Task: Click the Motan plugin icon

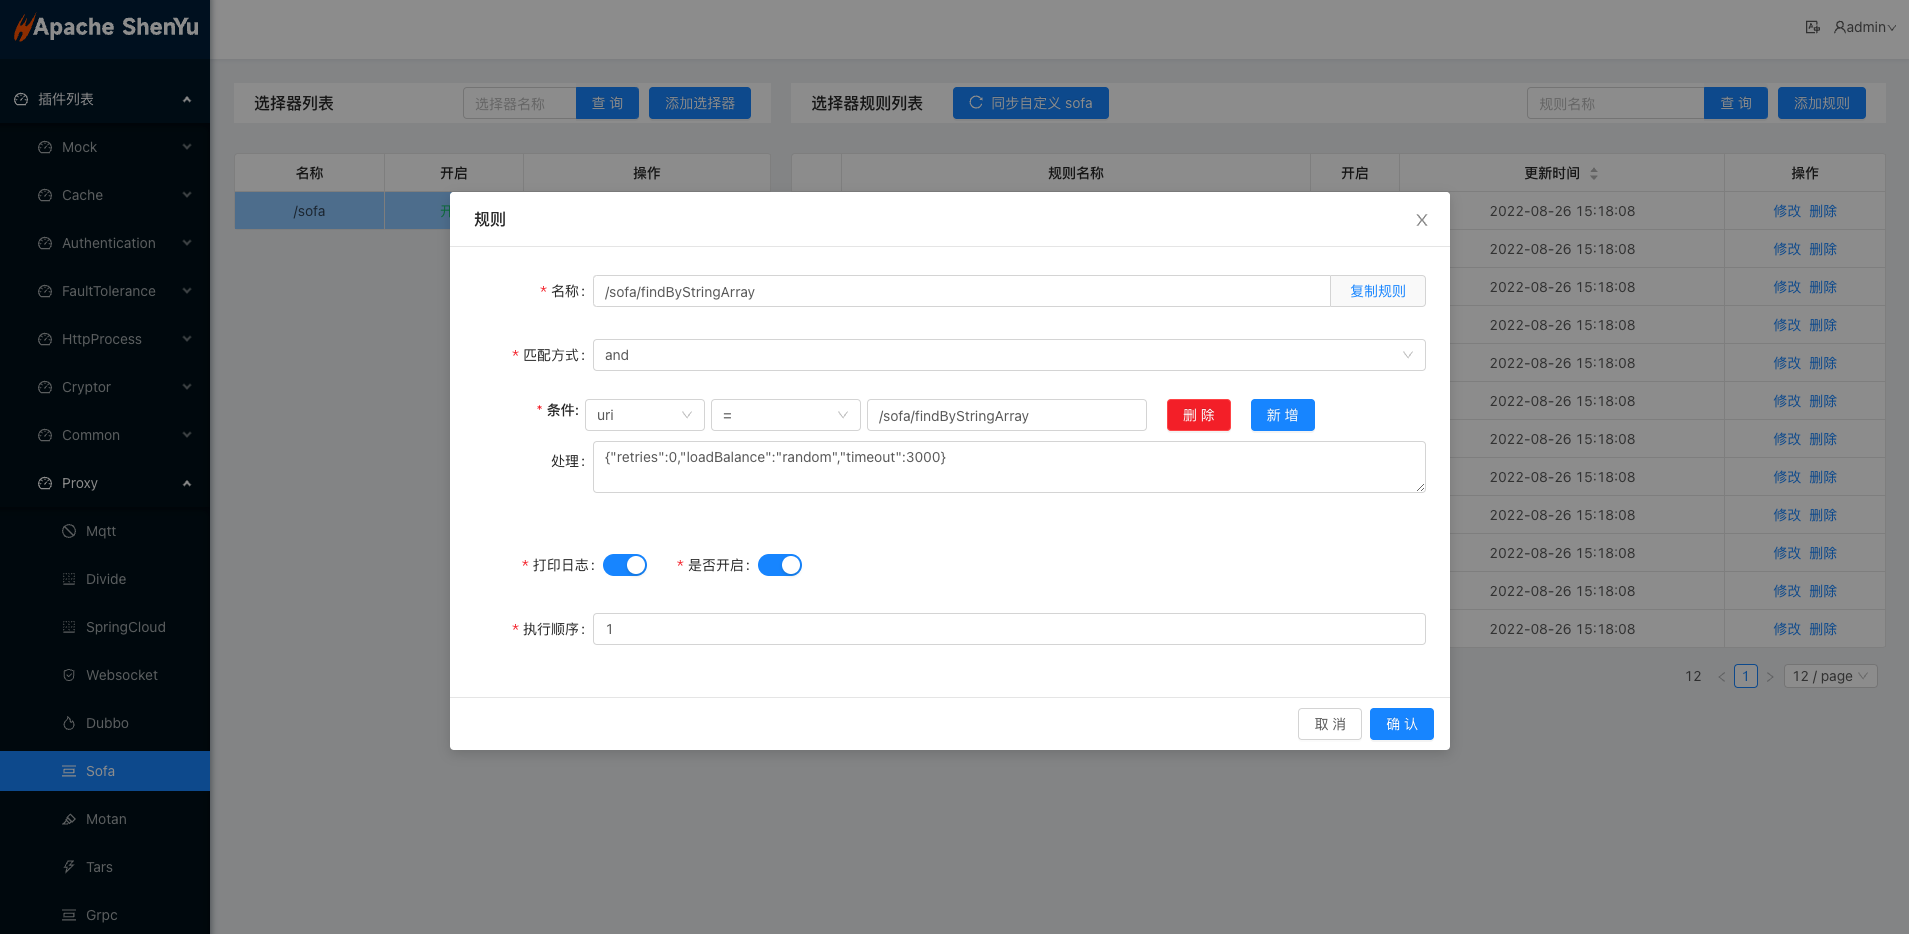Action: coord(69,819)
